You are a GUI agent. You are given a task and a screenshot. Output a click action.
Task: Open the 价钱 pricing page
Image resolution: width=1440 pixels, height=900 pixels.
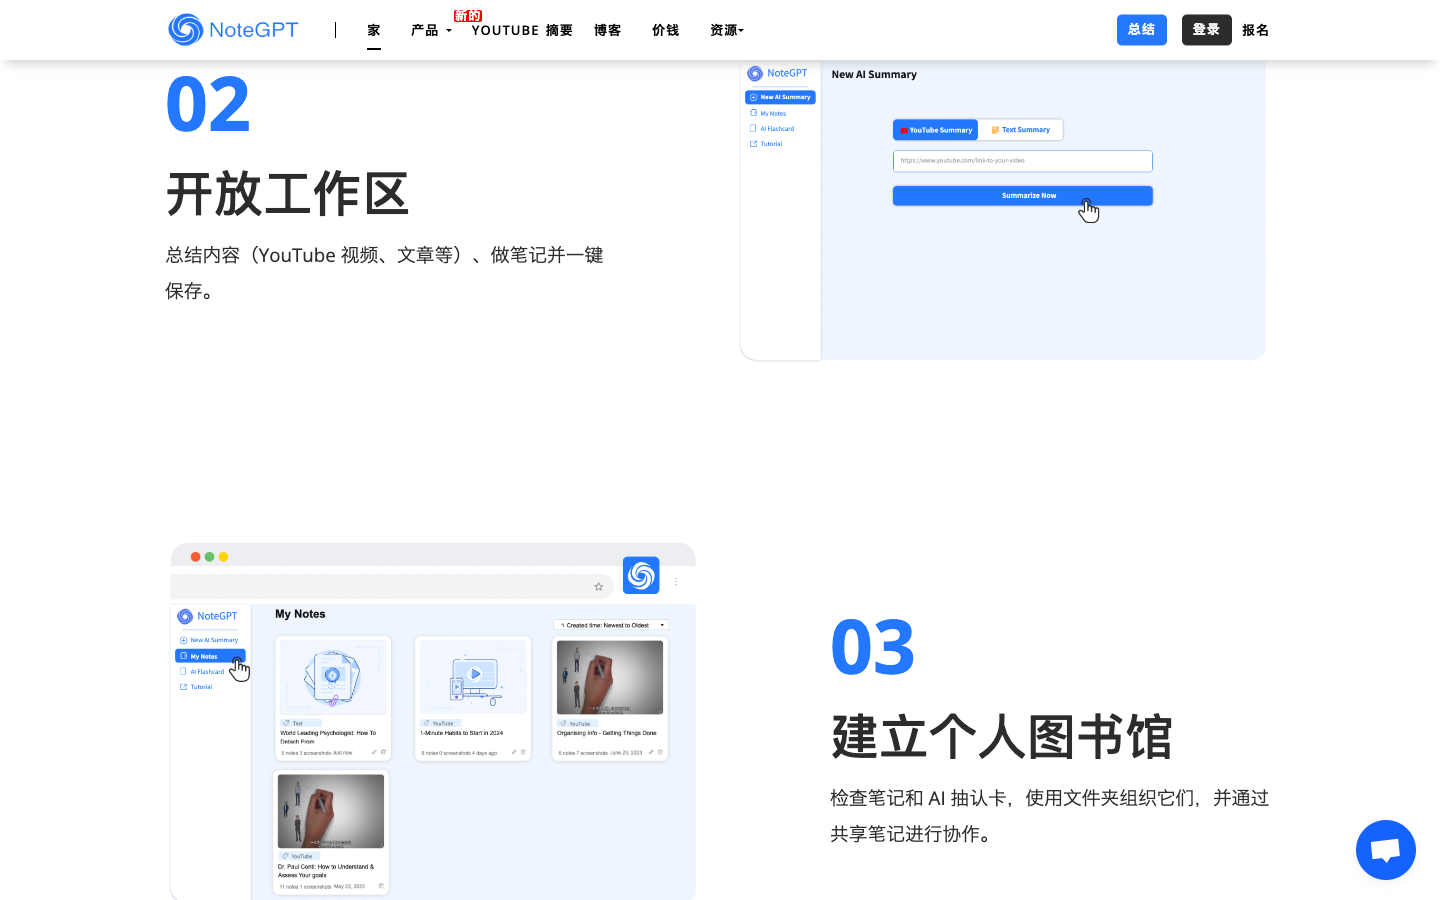coord(665,30)
